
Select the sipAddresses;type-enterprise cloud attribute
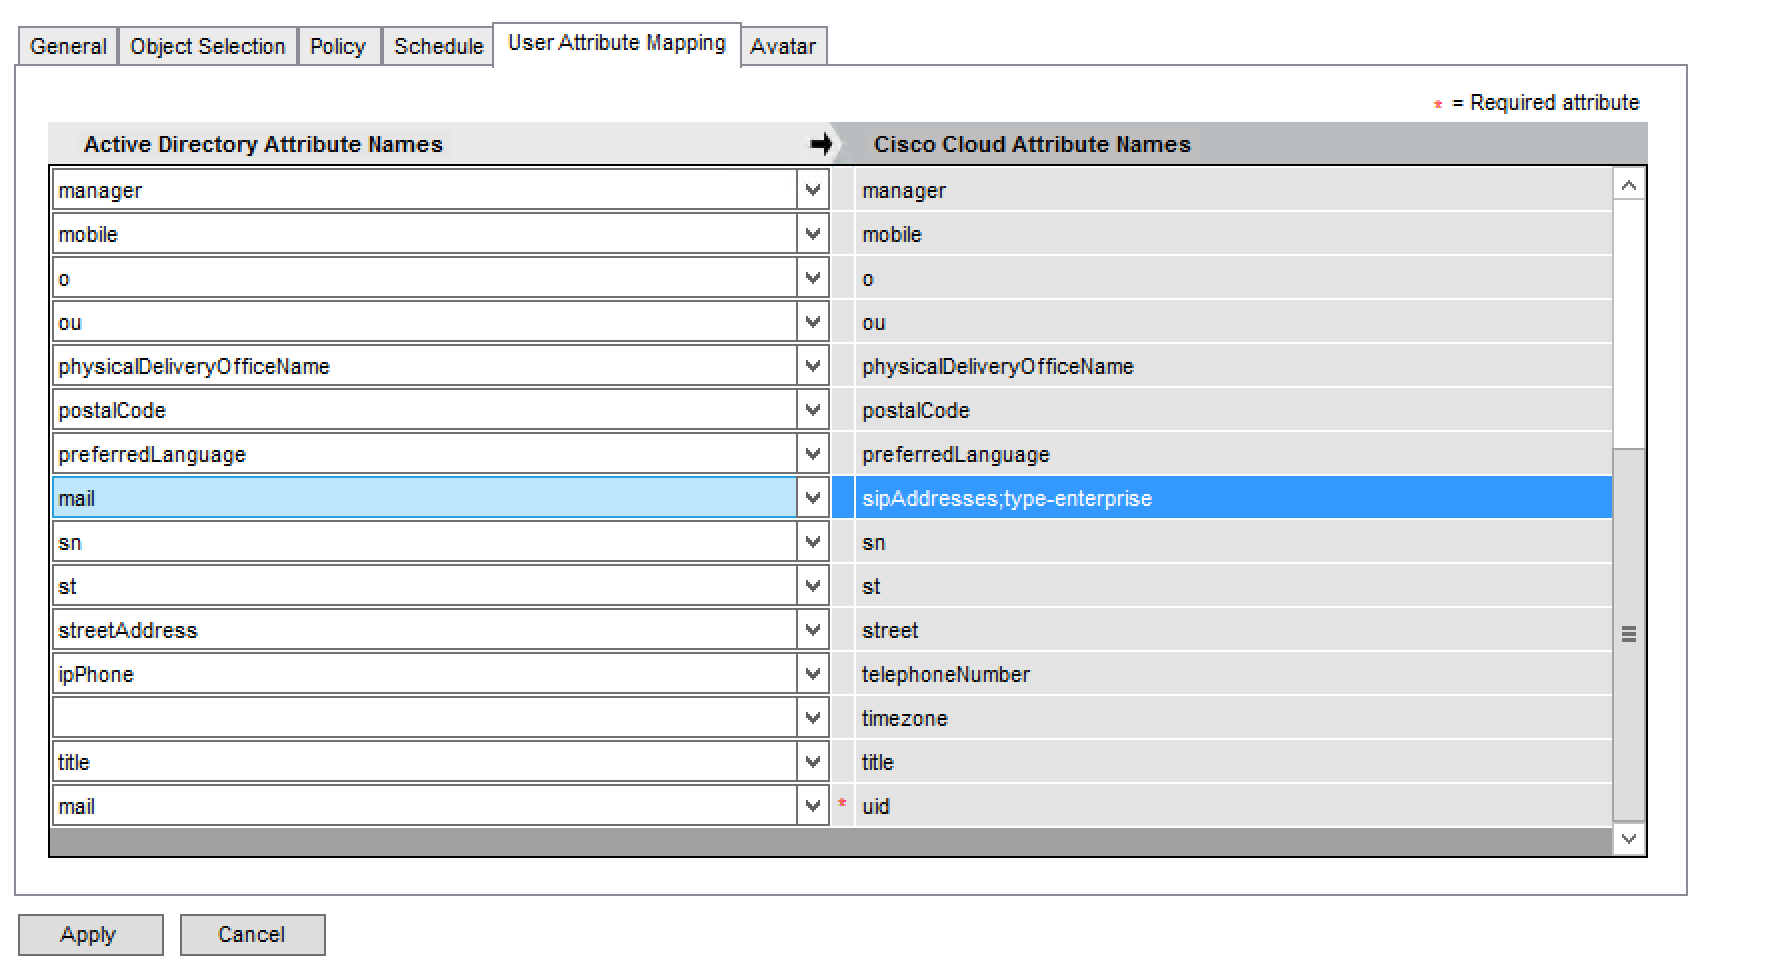click(x=1233, y=498)
